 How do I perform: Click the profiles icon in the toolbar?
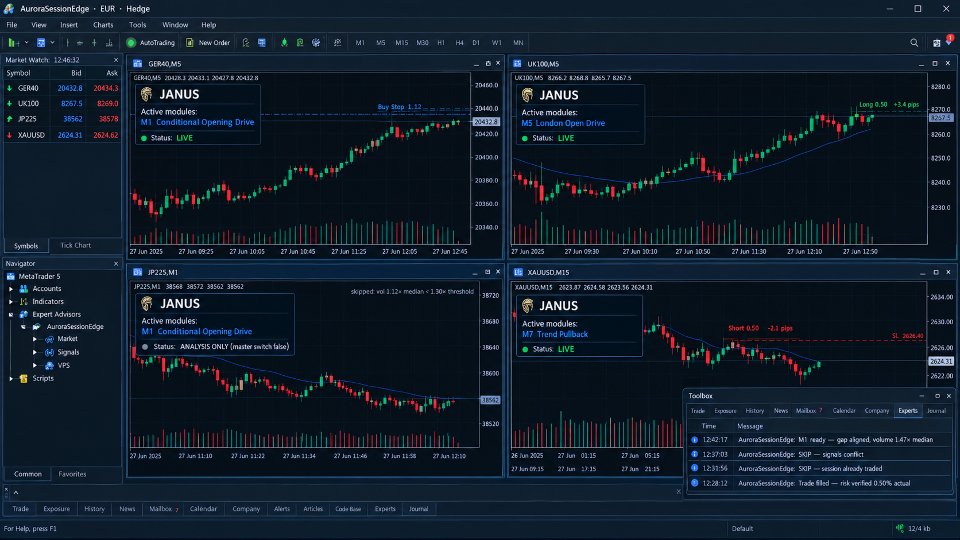[x=41, y=43]
